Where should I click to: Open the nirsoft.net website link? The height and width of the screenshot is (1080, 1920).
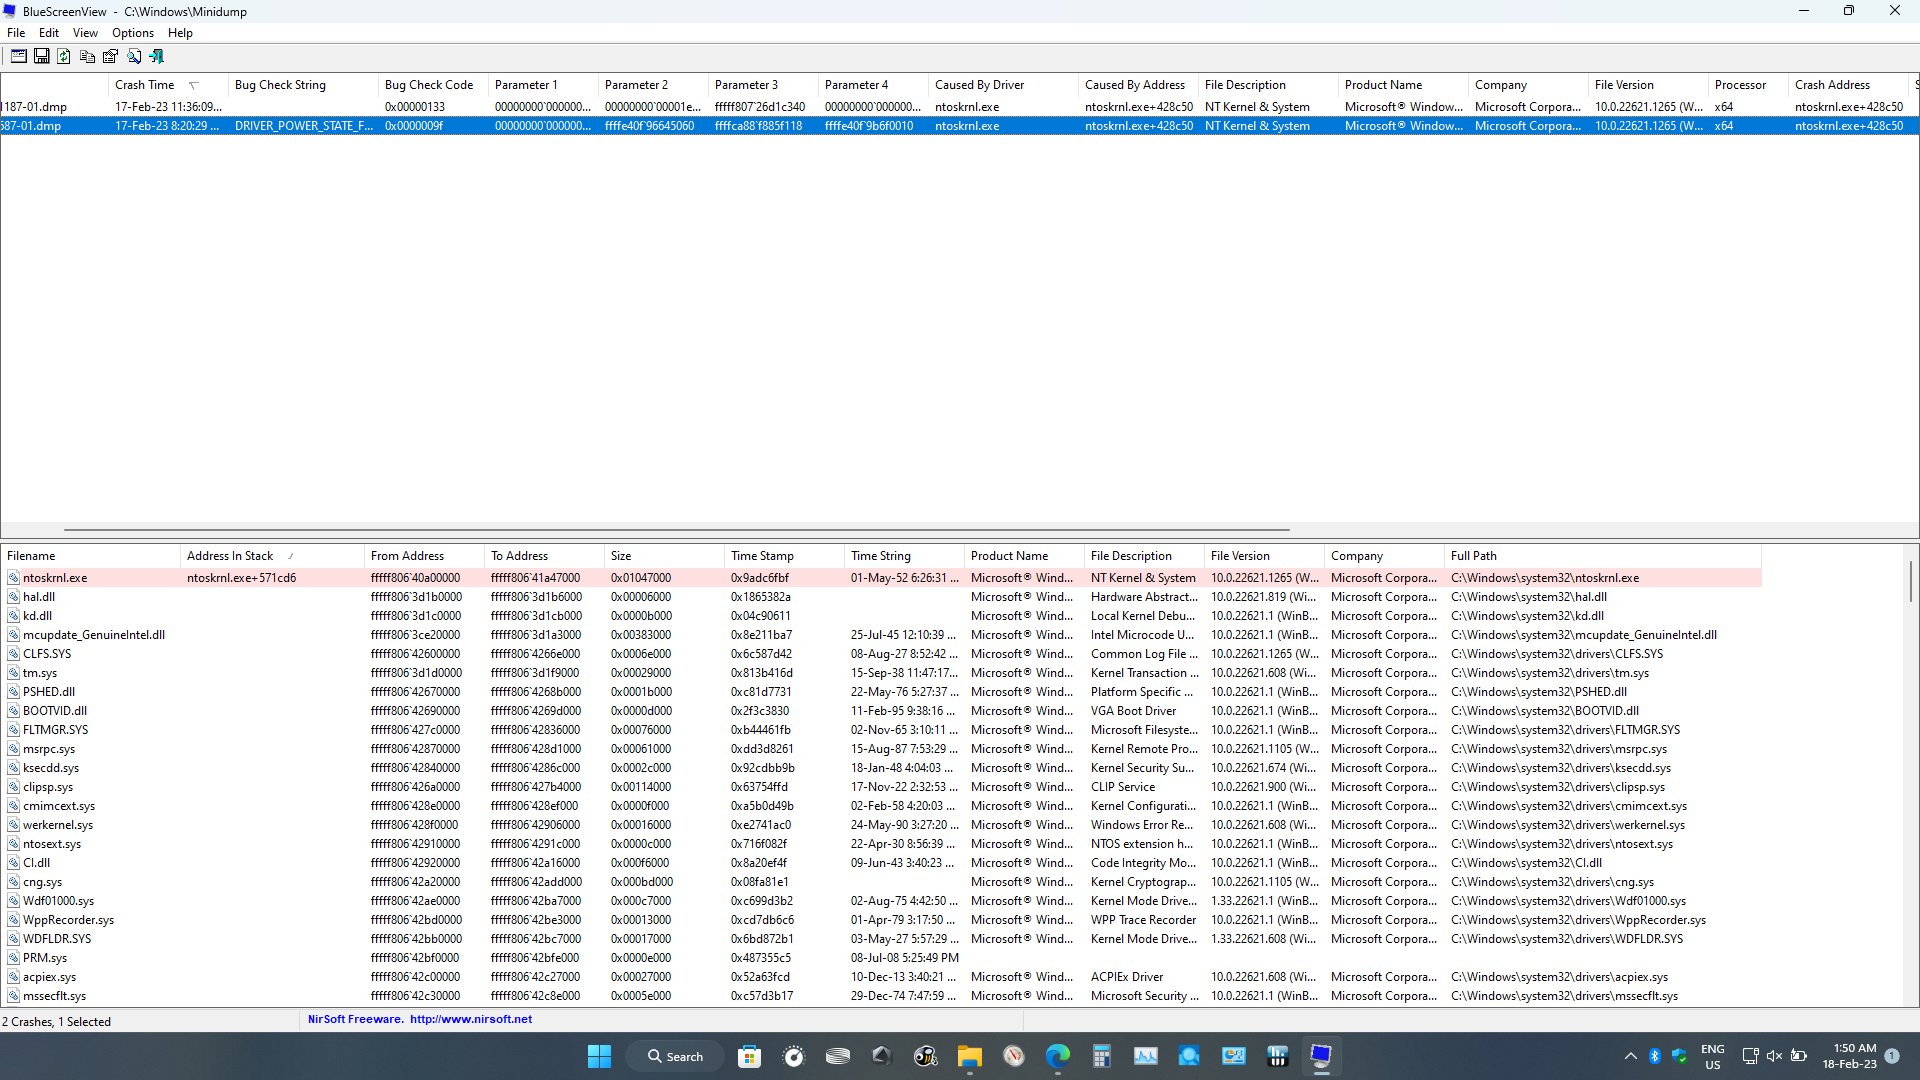coord(470,1020)
